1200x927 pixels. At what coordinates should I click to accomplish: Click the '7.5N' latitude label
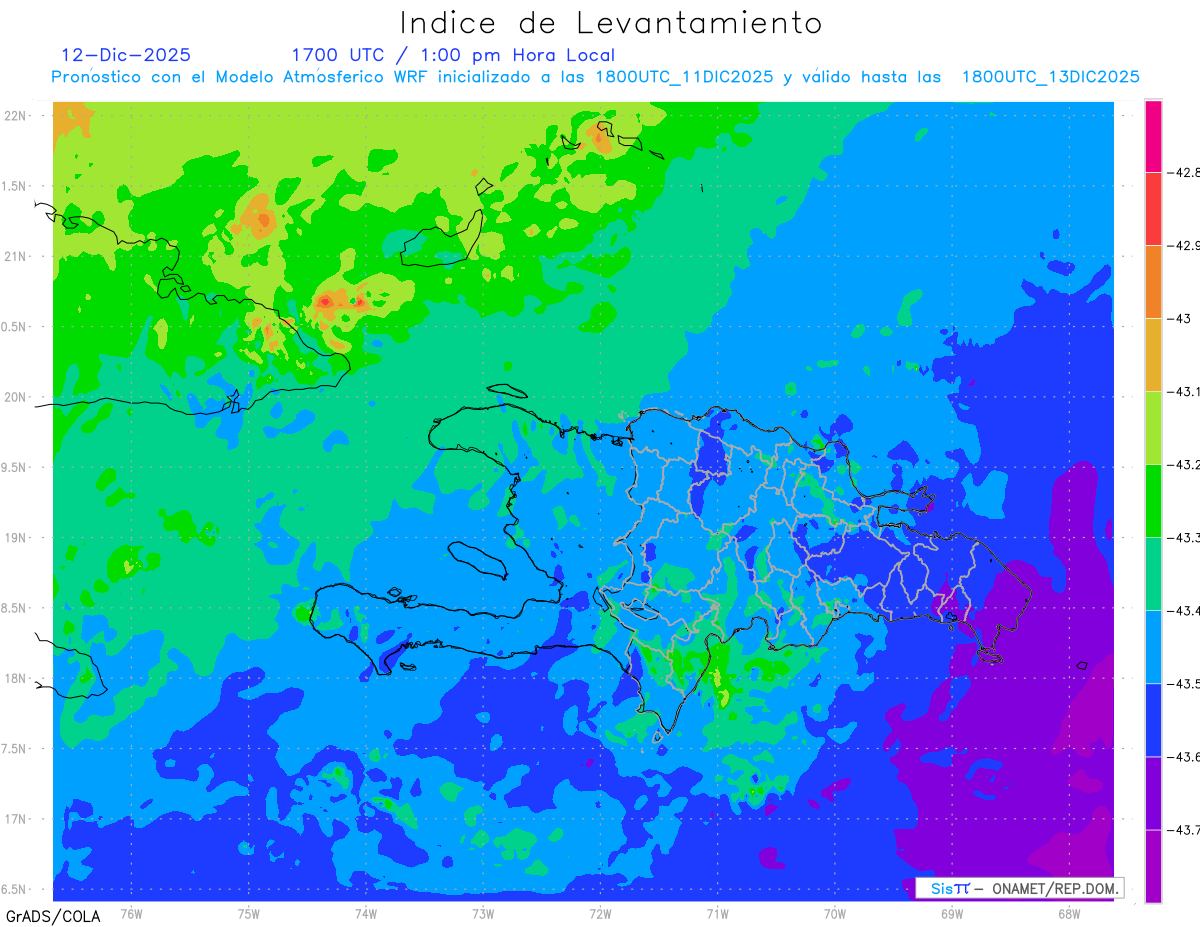click(15, 749)
